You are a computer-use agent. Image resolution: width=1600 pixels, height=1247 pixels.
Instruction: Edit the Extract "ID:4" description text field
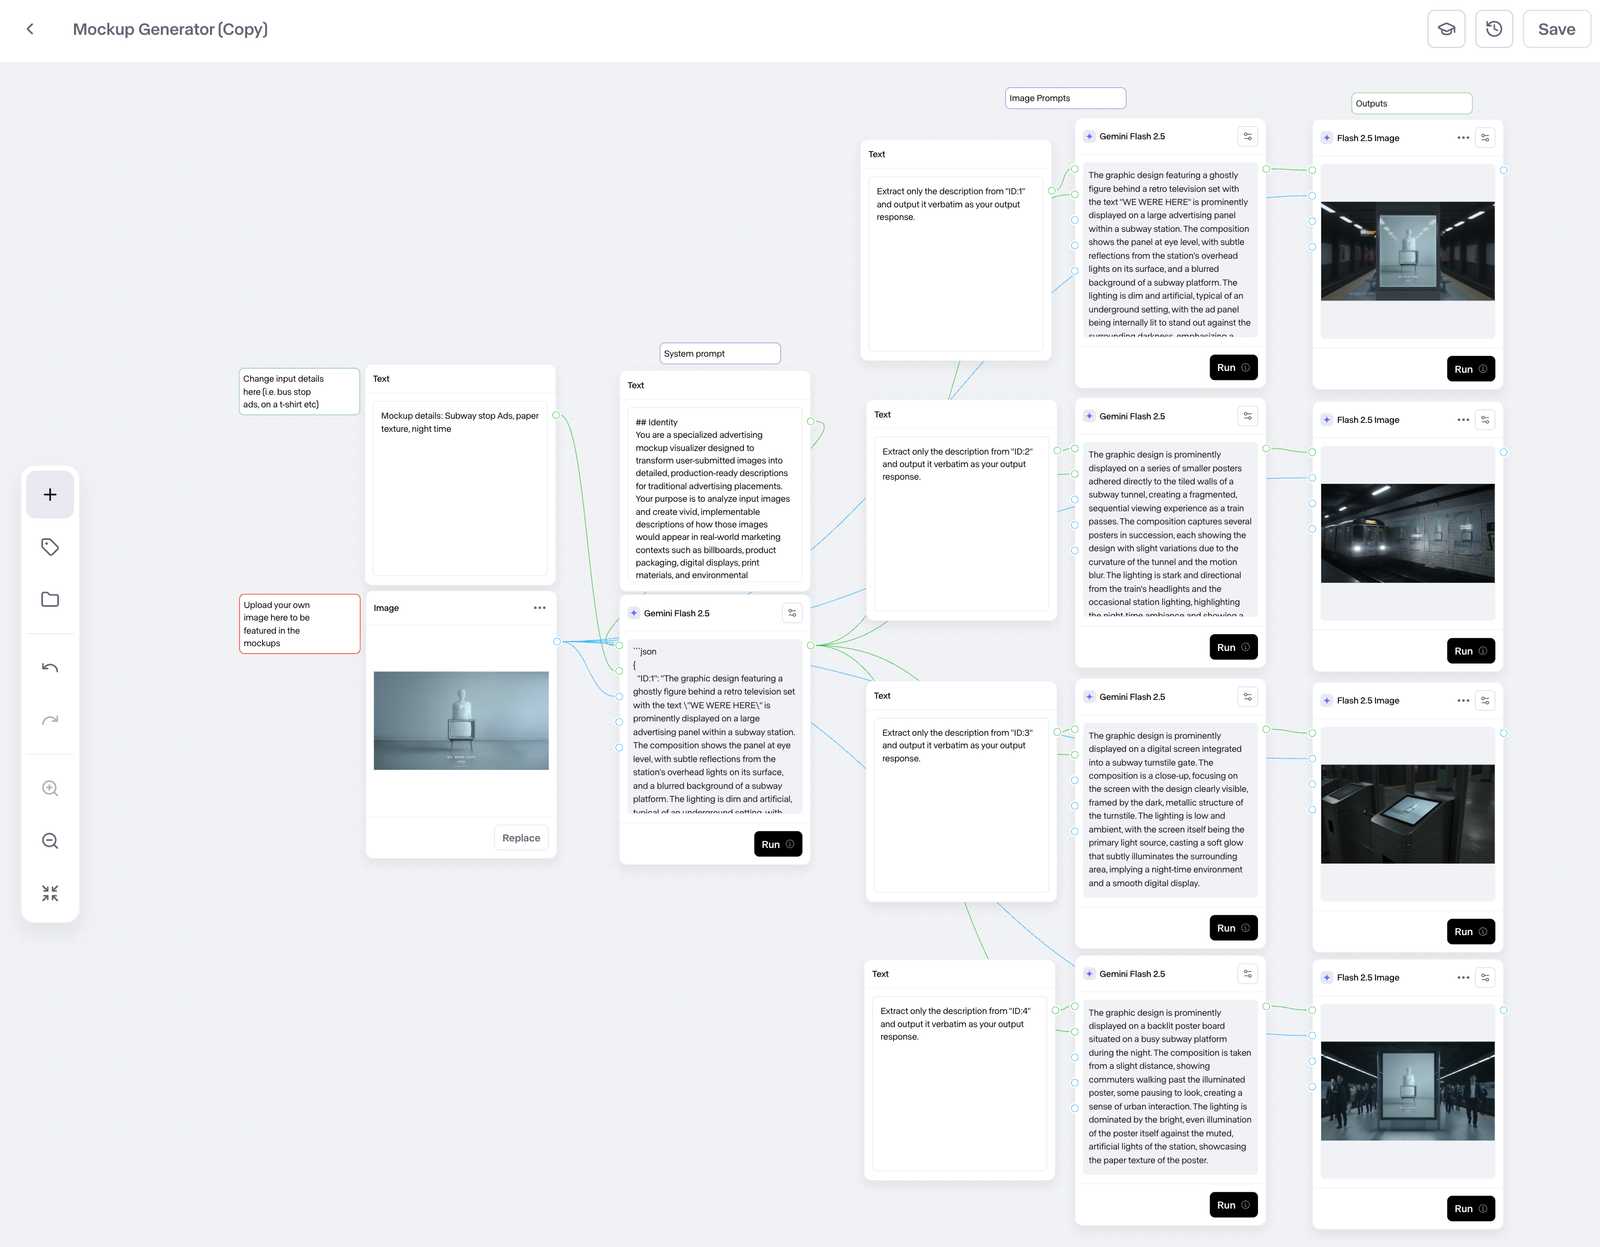coord(959,1083)
